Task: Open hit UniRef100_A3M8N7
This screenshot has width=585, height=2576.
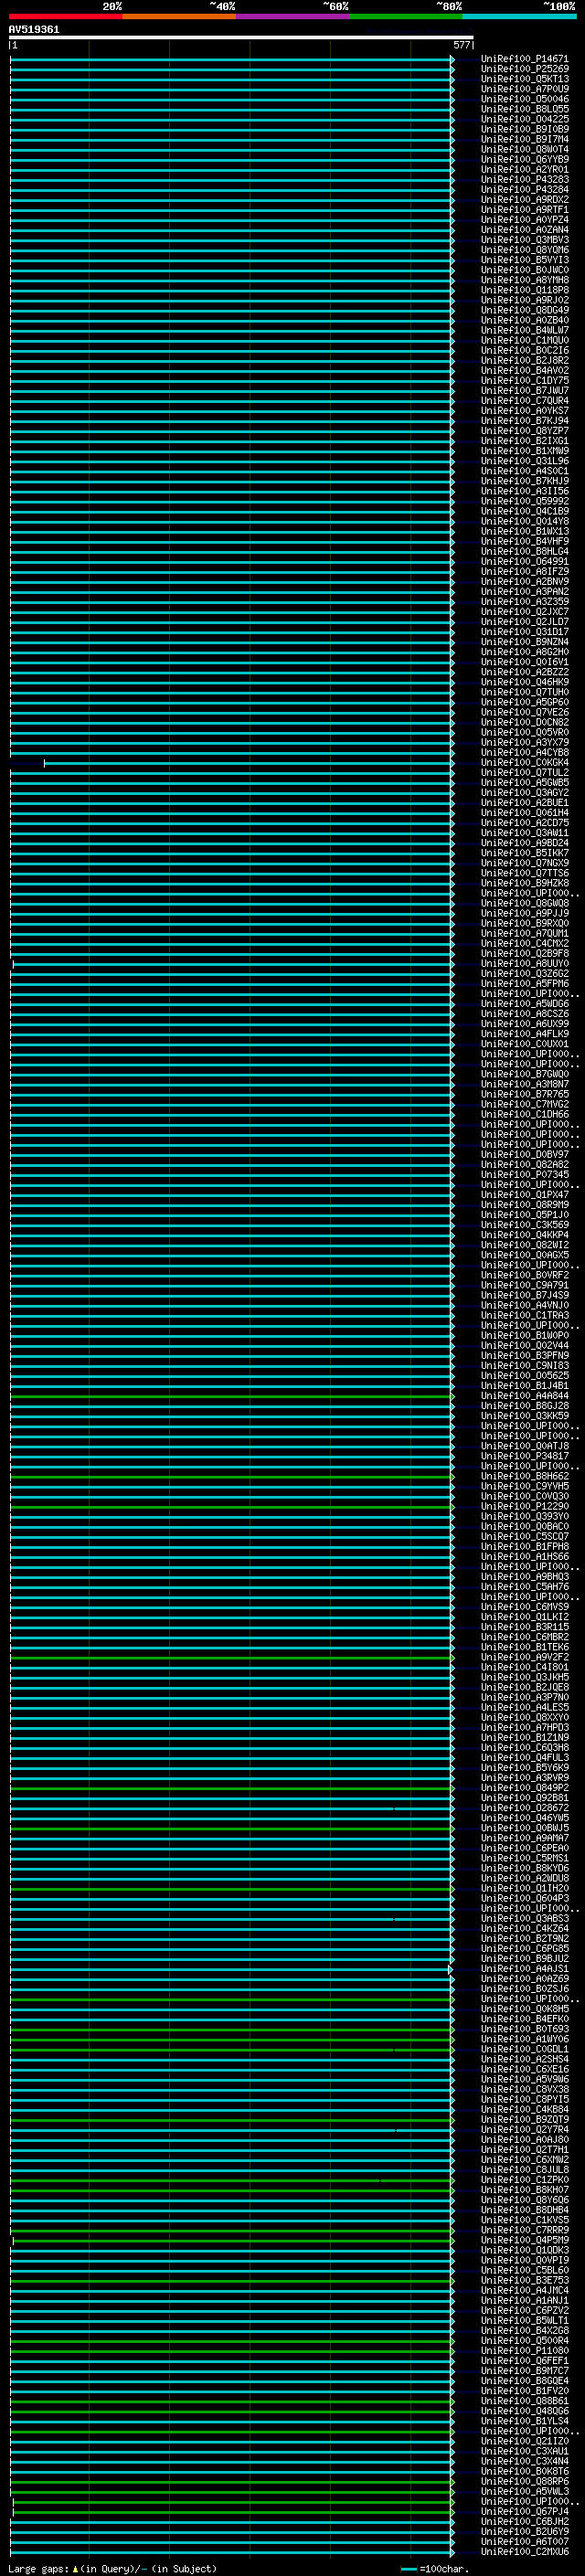Action: [524, 1084]
